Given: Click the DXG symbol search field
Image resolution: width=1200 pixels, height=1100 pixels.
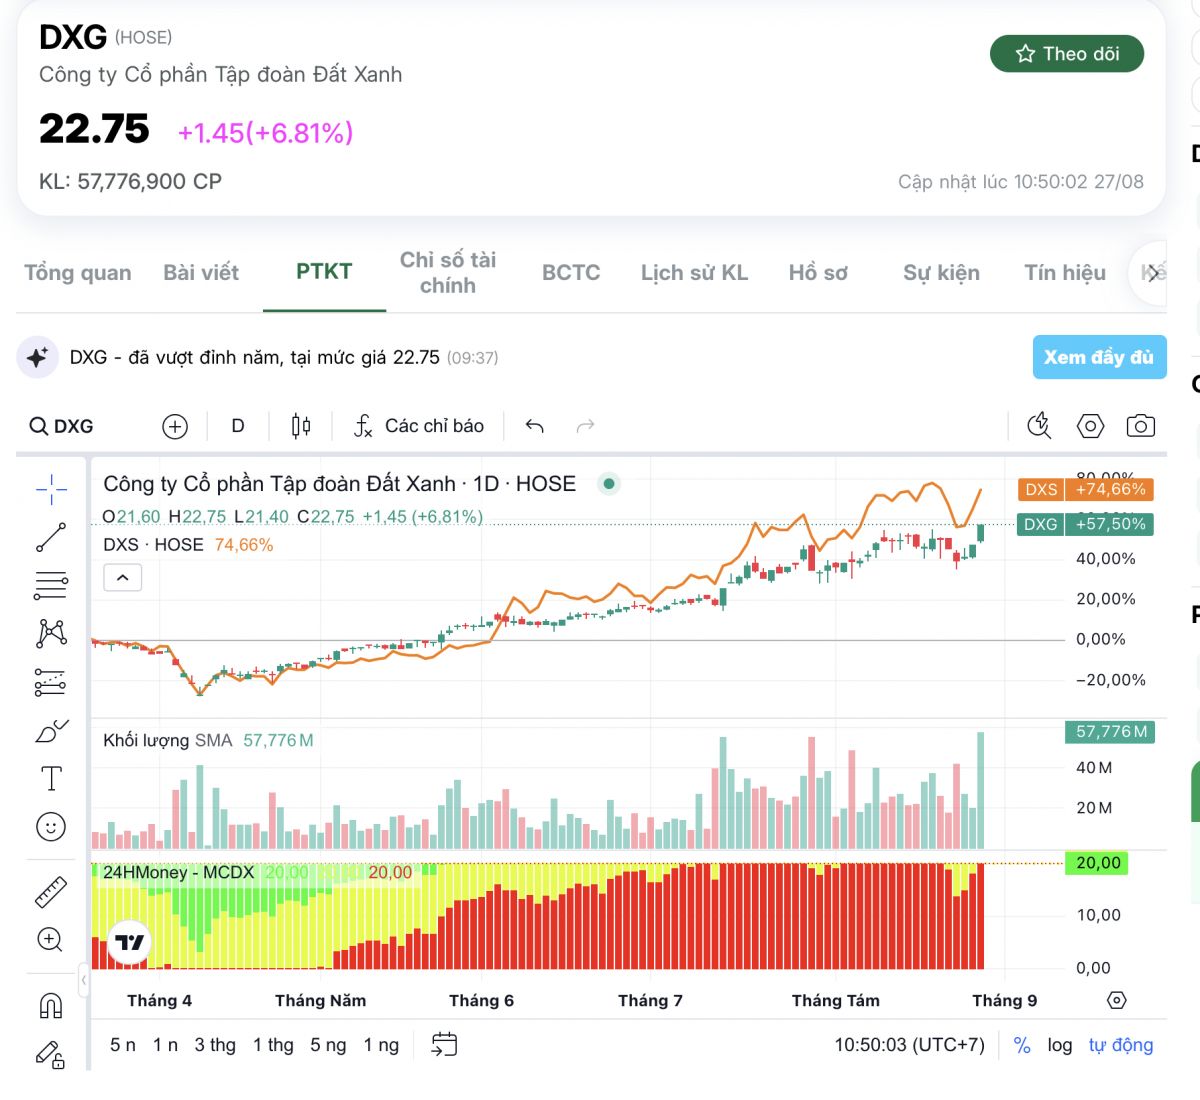Looking at the screenshot, I should pyautogui.click(x=62, y=426).
